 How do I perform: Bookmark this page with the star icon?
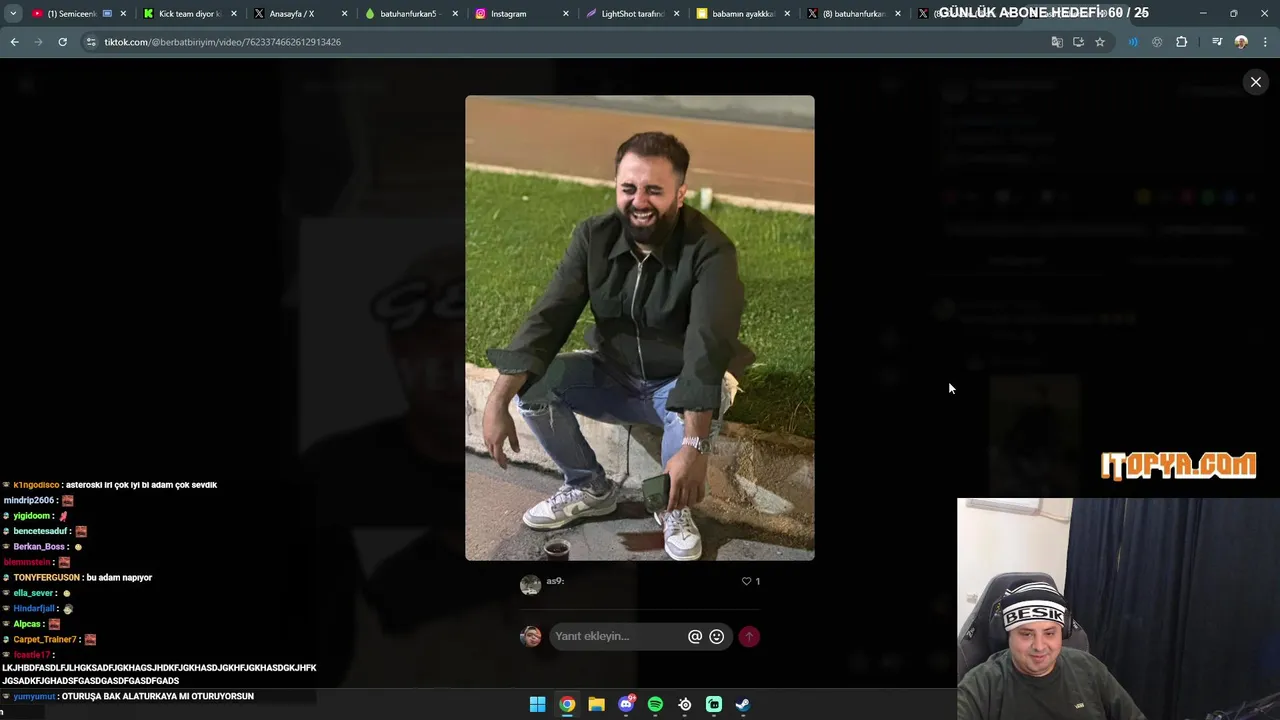click(x=1100, y=42)
